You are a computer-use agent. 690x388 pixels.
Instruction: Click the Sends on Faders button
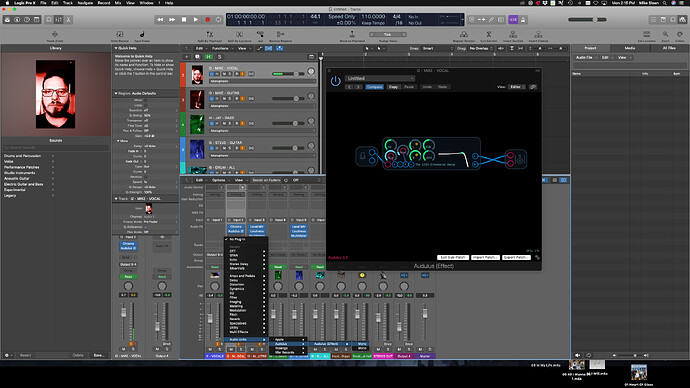(x=266, y=180)
